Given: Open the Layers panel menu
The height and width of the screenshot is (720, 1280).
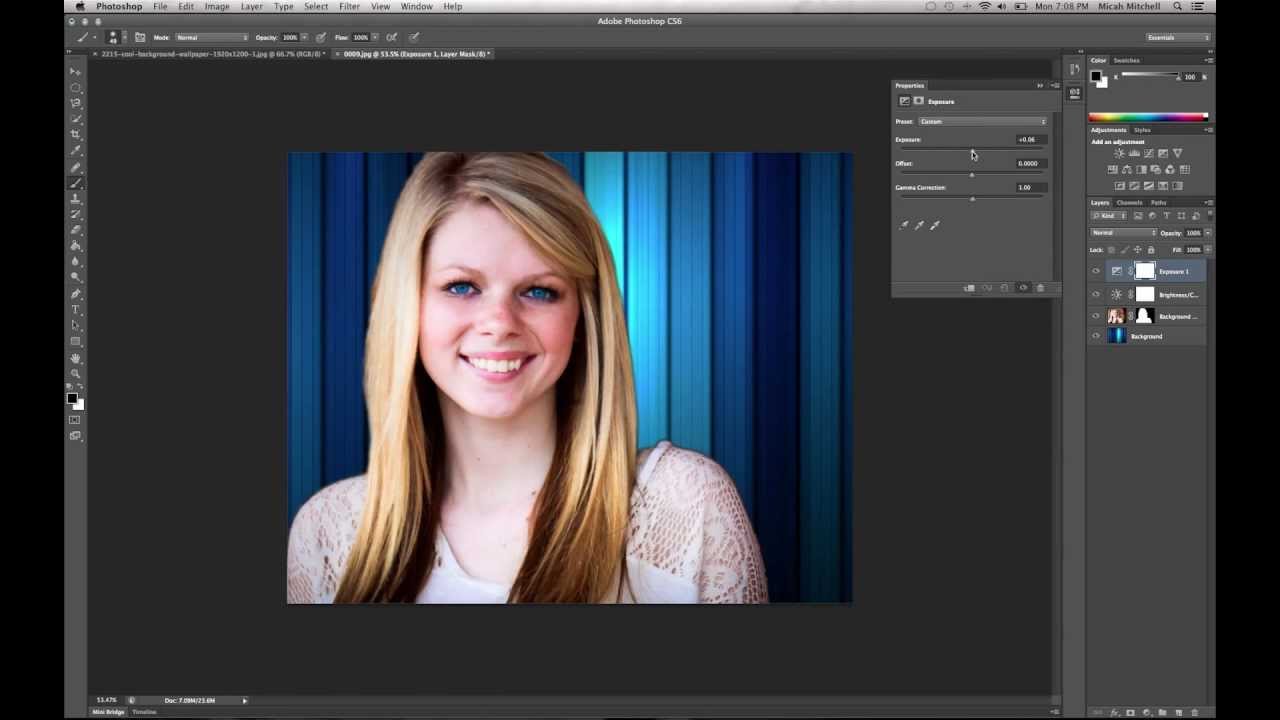Looking at the screenshot, I should [x=1208, y=202].
